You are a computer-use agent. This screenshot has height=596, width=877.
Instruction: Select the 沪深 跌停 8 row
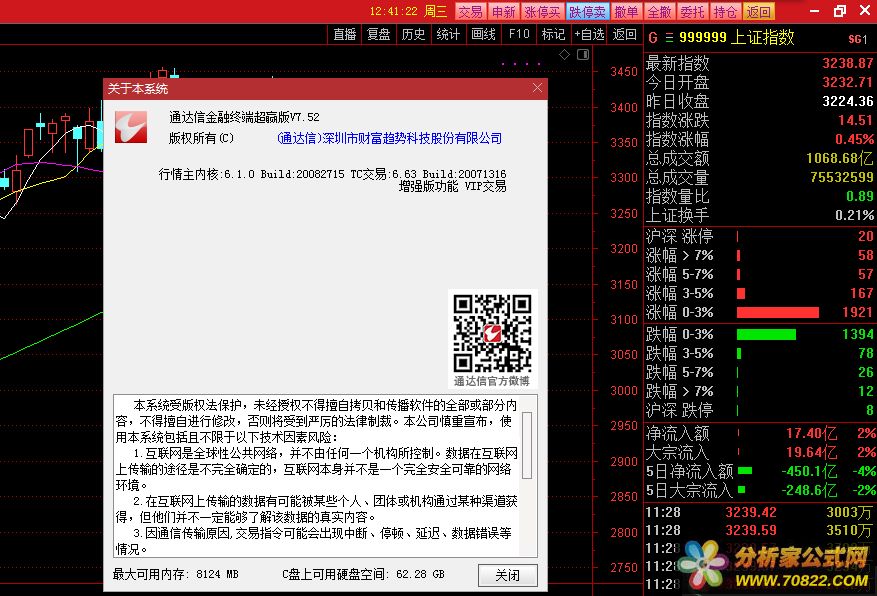click(x=760, y=410)
